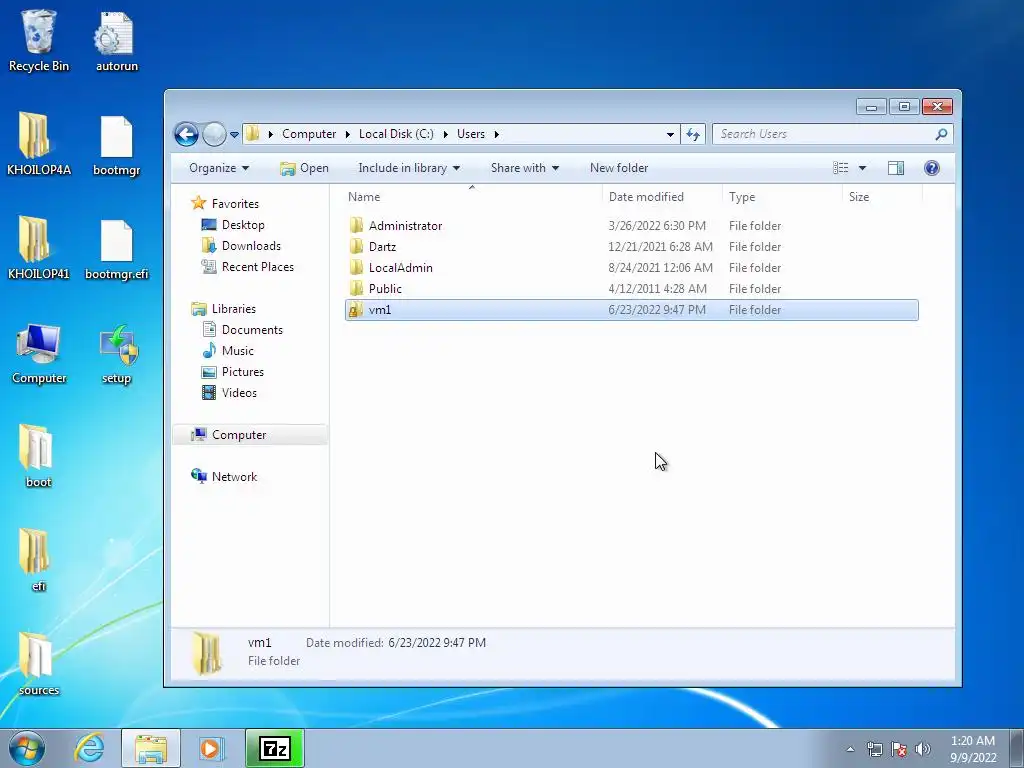
Task: Expand the arrow after Users breadcrumb
Action: click(x=496, y=135)
